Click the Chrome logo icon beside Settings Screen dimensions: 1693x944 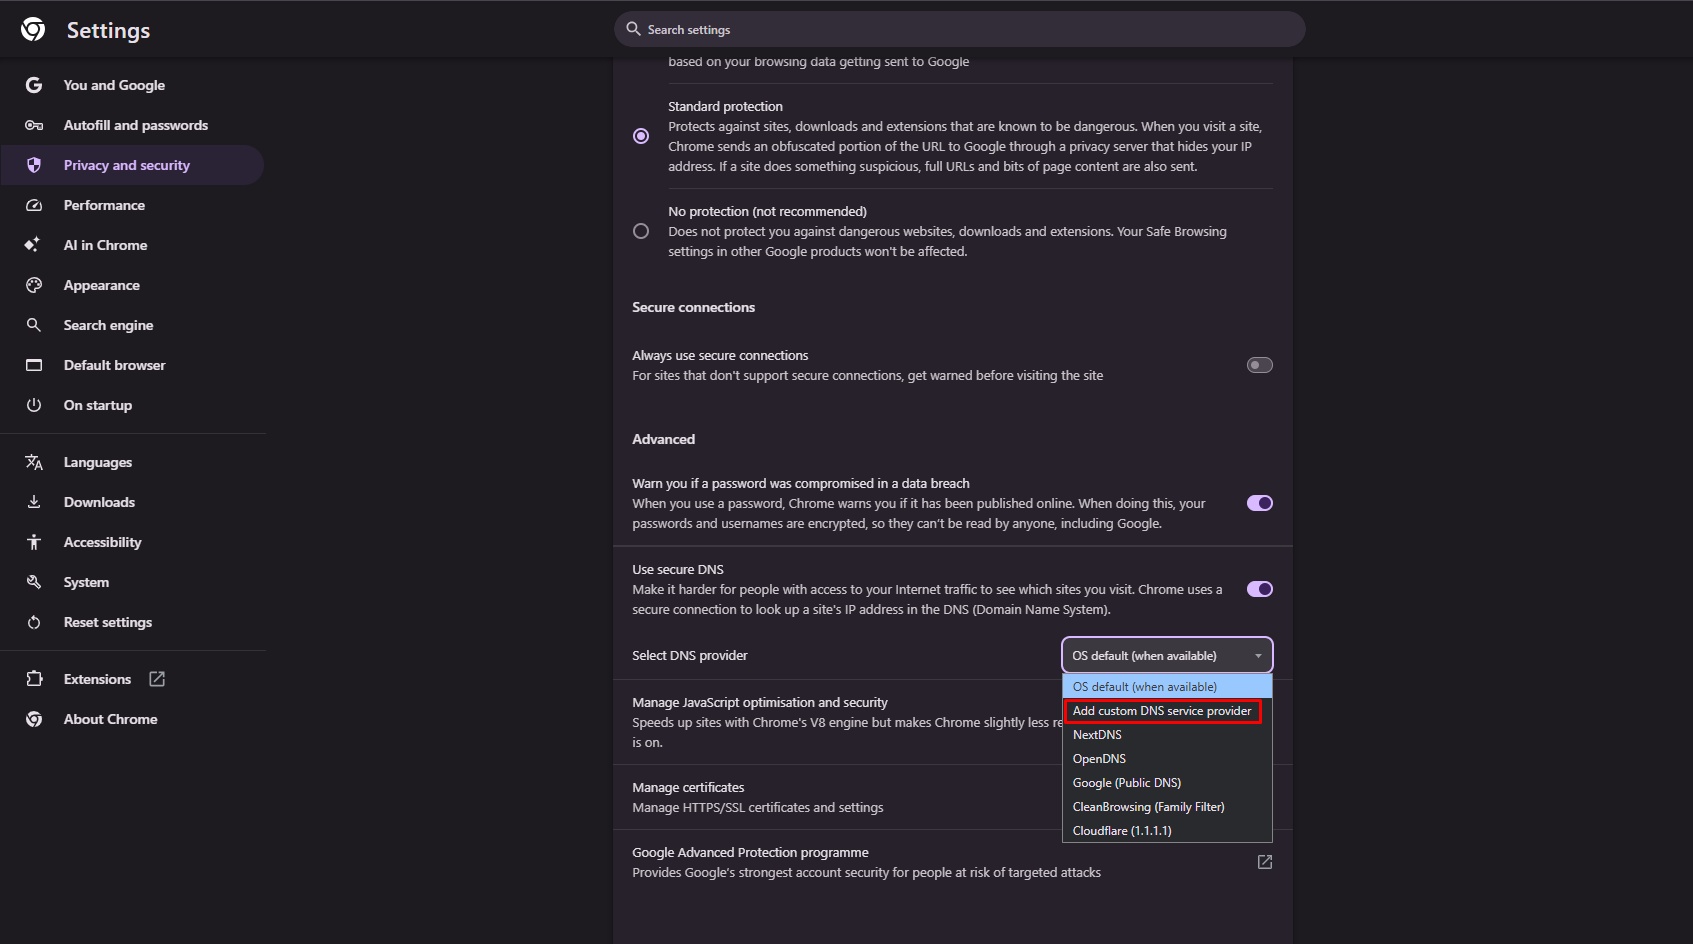(33, 29)
